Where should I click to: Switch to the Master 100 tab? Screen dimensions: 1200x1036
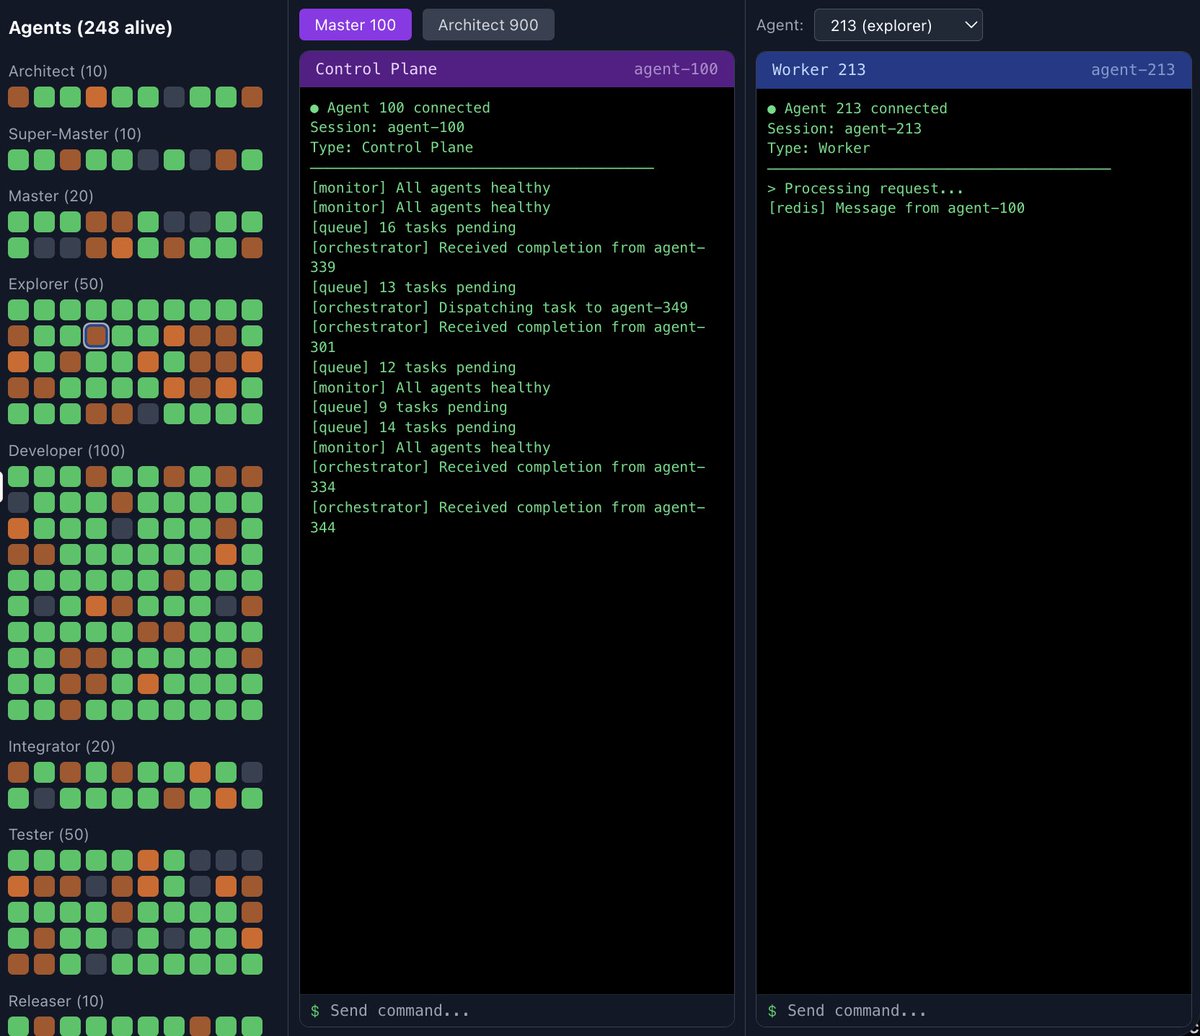pyautogui.click(x=355, y=25)
